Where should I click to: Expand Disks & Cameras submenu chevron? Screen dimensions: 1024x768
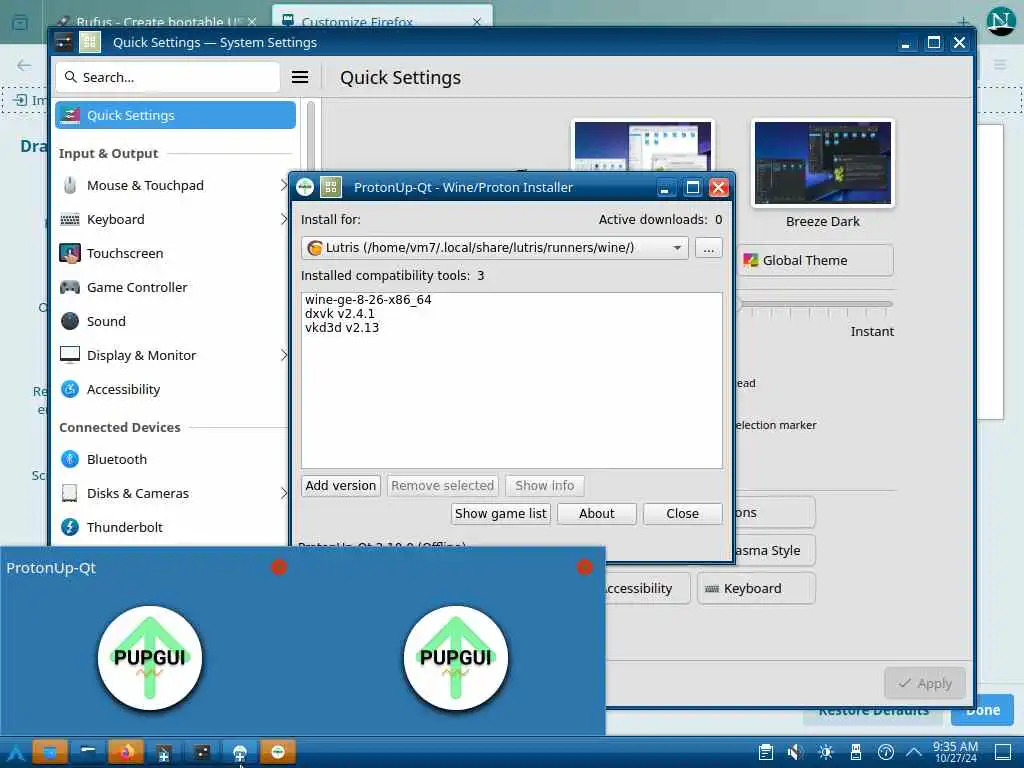(283, 493)
